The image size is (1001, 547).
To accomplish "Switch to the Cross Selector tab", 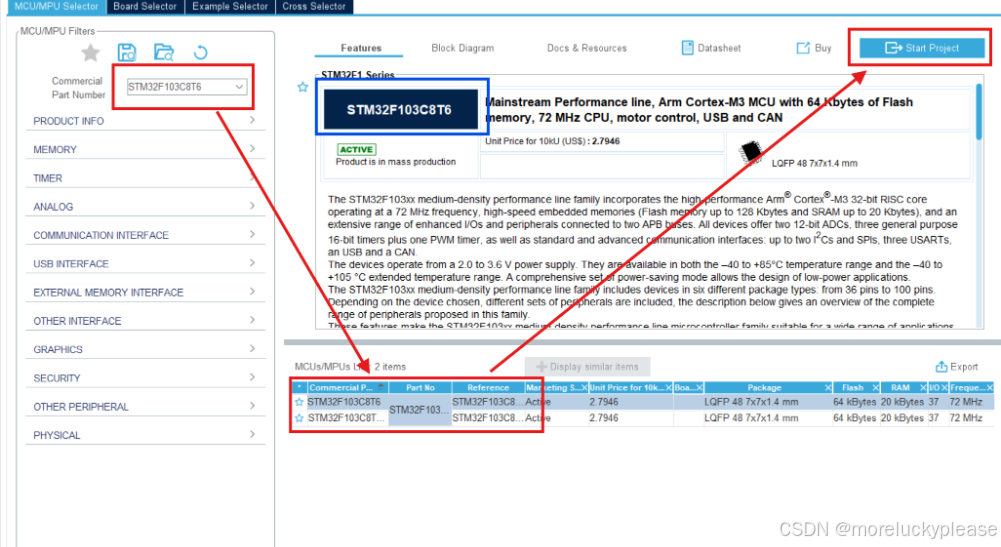I will click(314, 6).
